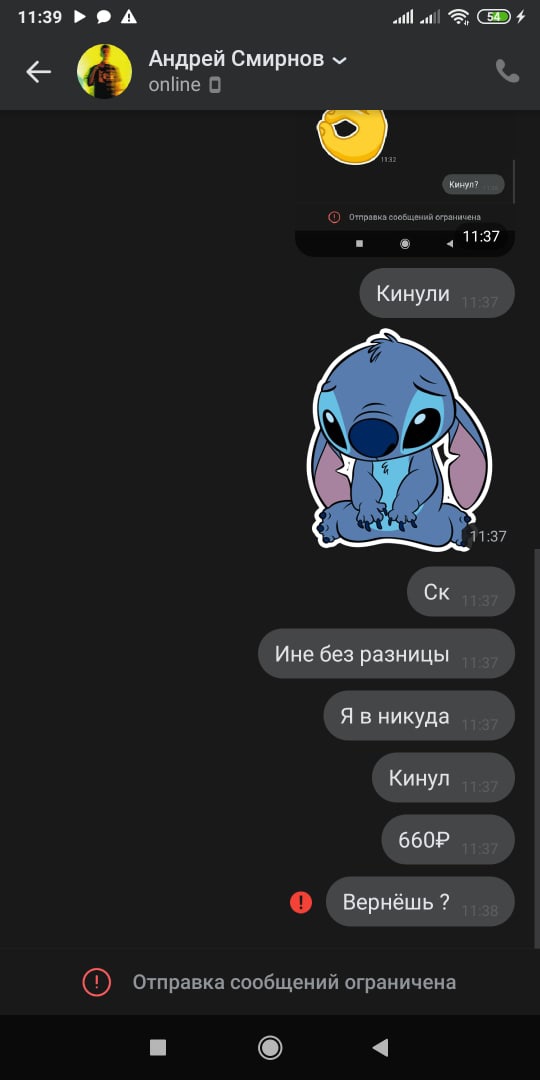Tap Android recent apps square button
The image size is (540, 1080).
(x=158, y=1048)
